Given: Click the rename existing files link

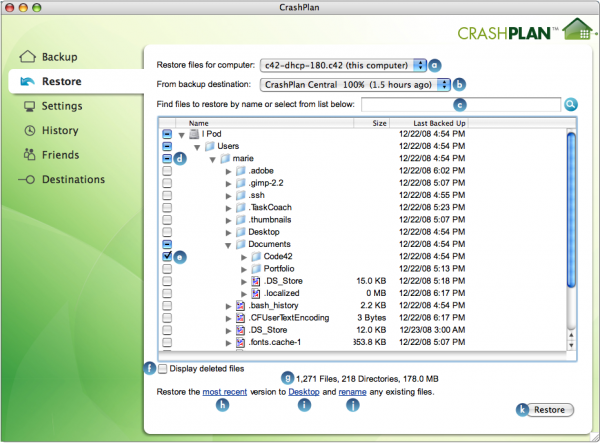Looking at the screenshot, I should coord(352,392).
